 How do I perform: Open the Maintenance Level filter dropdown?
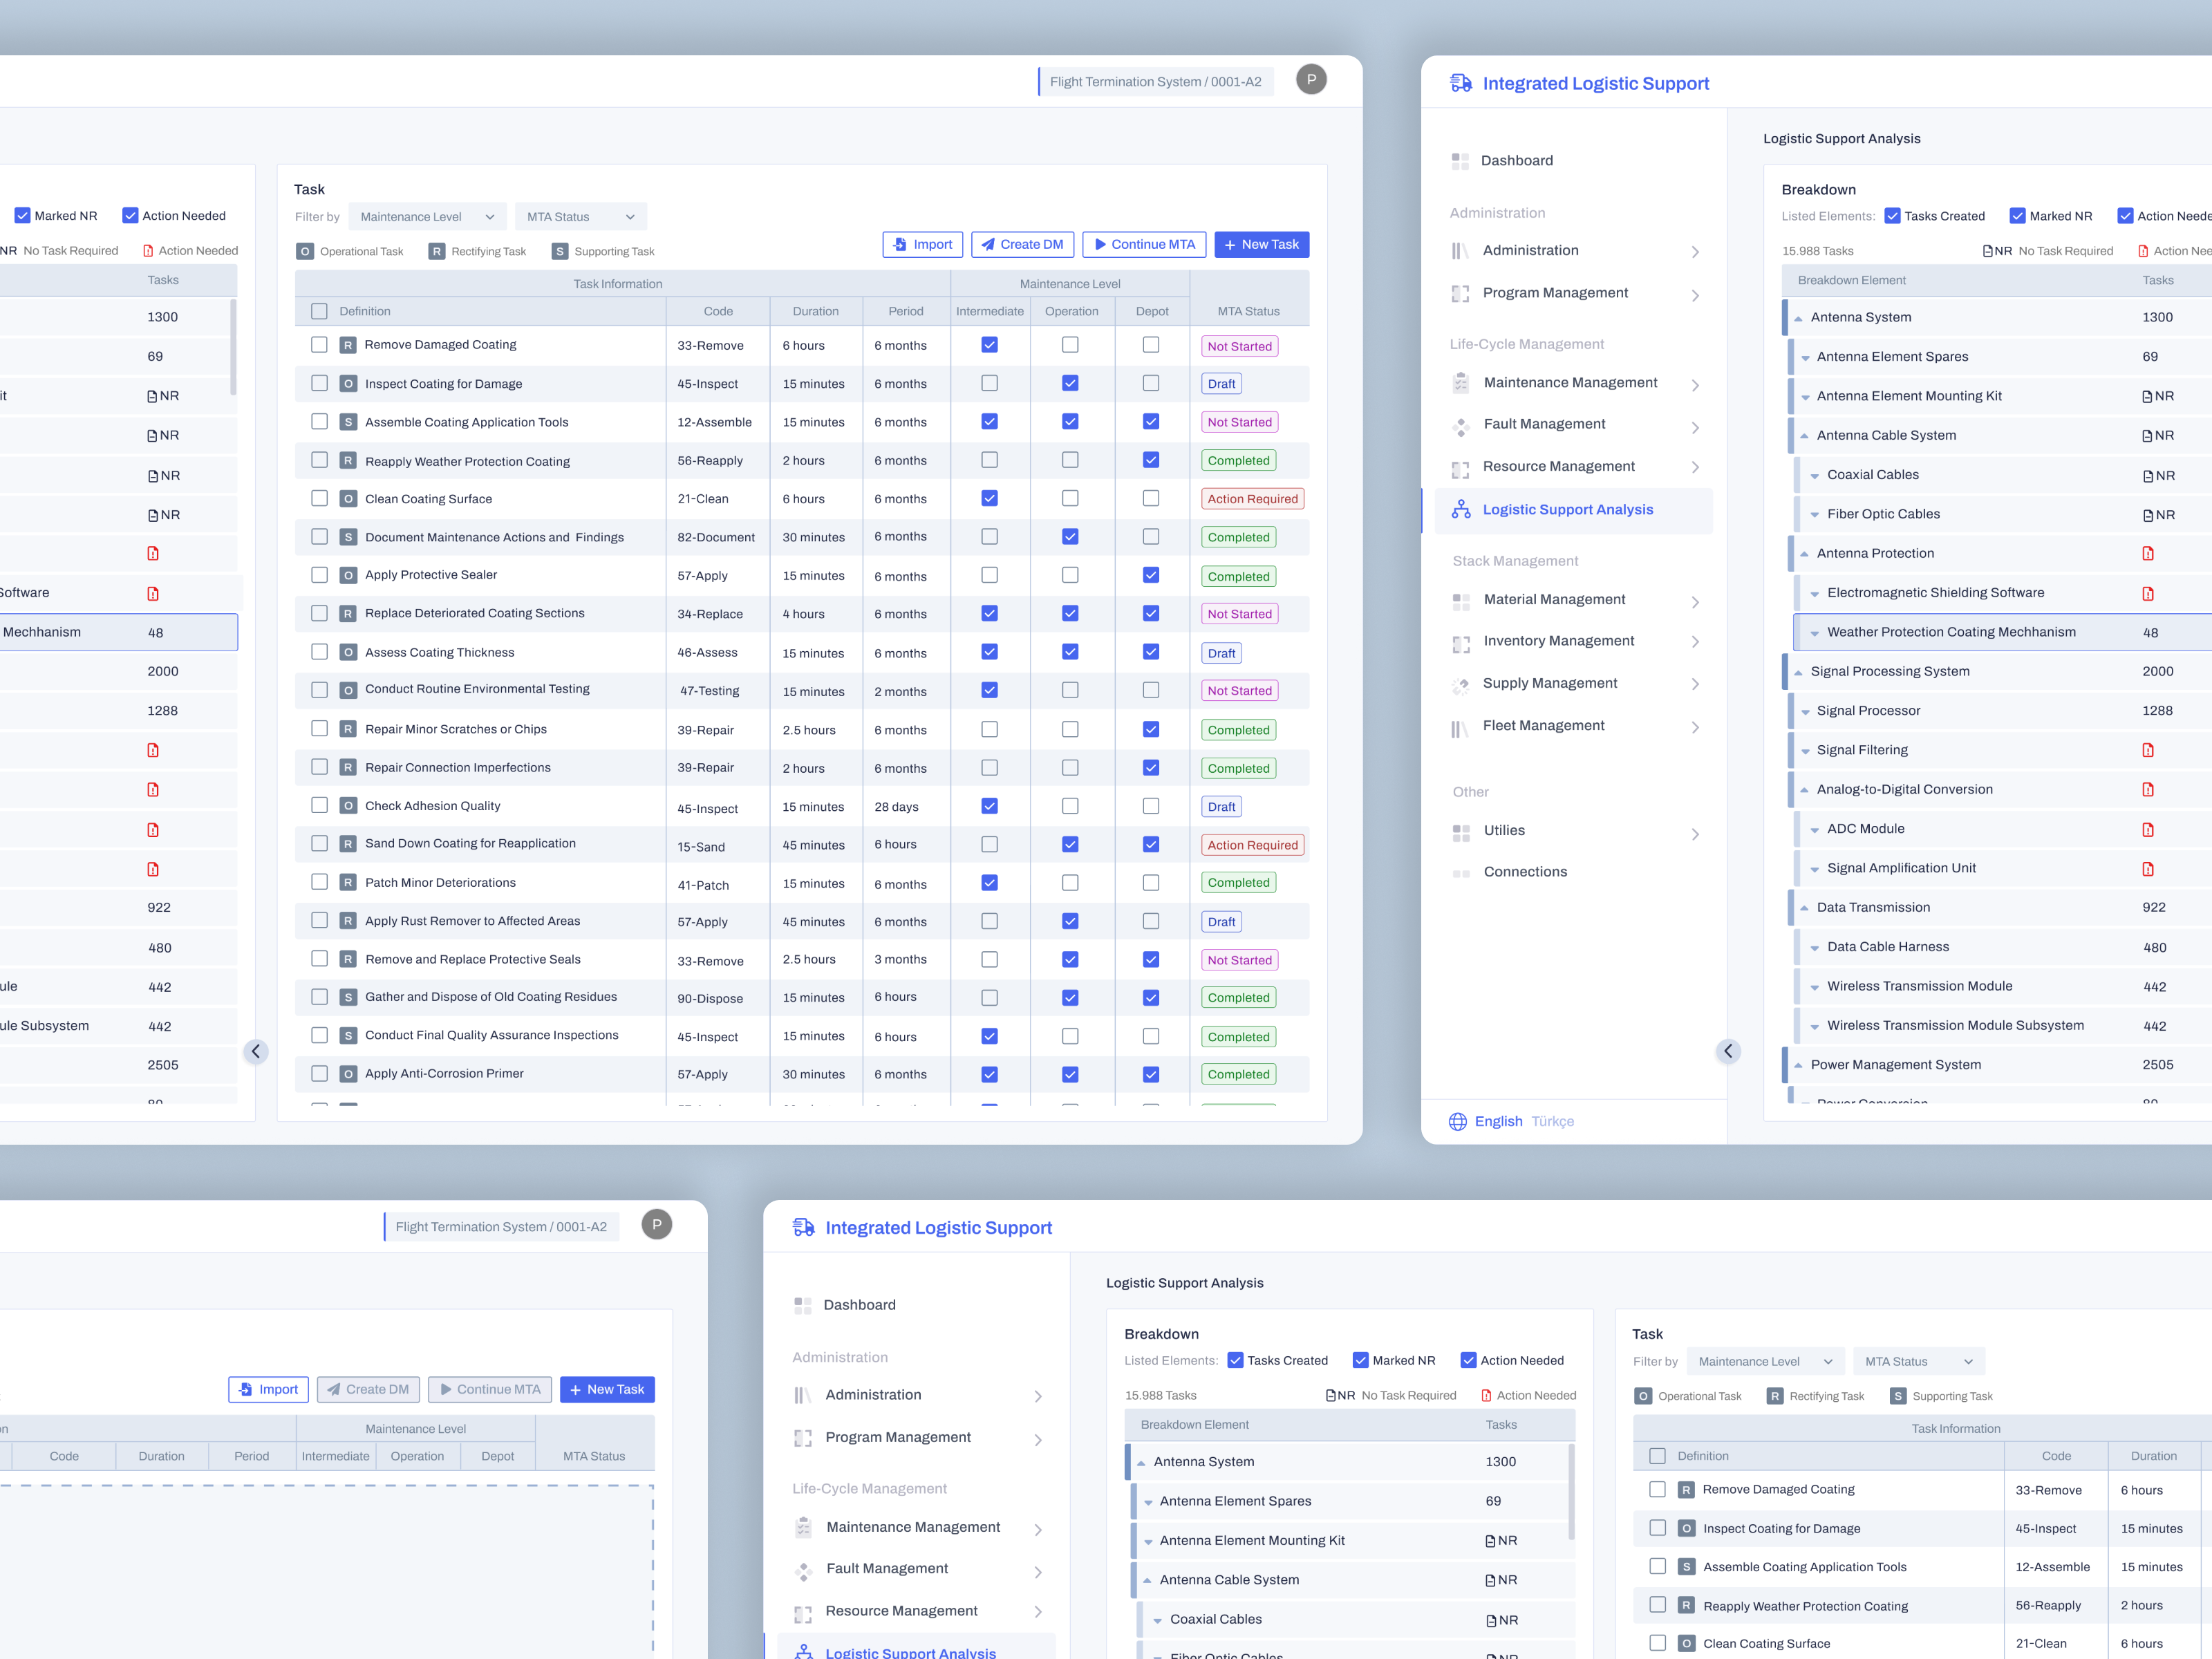point(427,217)
